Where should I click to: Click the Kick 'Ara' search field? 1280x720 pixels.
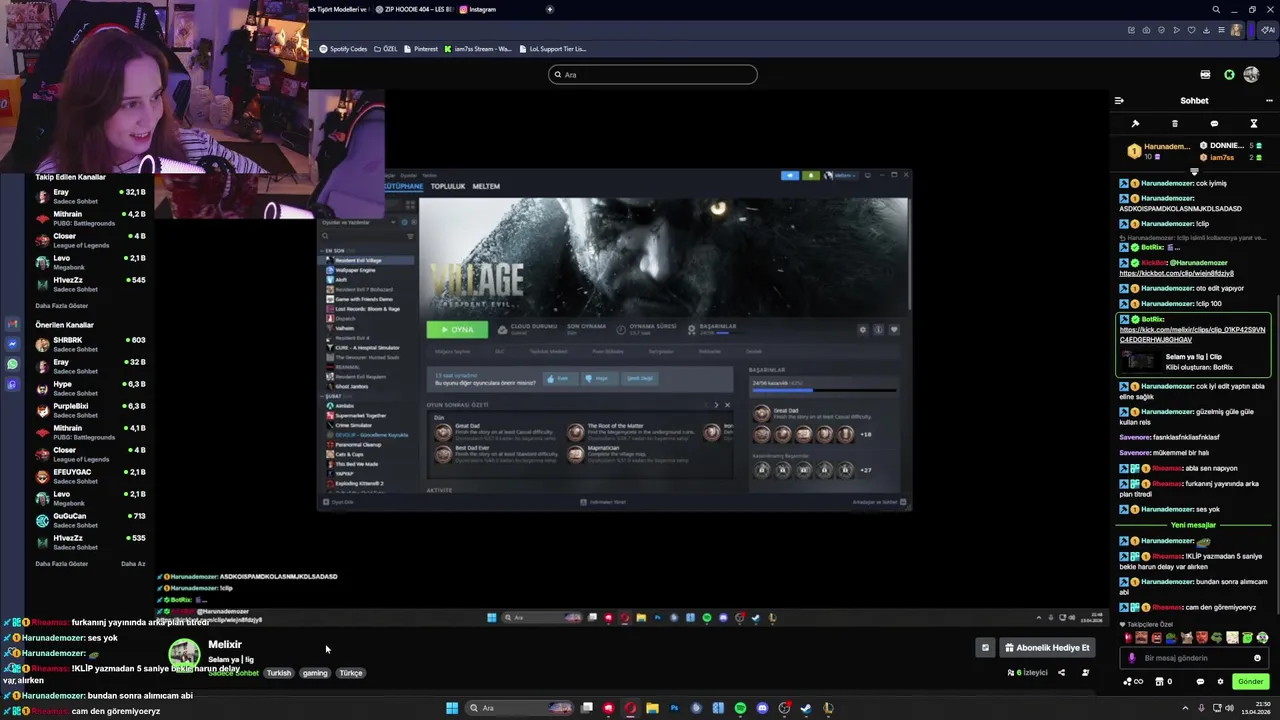[x=652, y=75]
